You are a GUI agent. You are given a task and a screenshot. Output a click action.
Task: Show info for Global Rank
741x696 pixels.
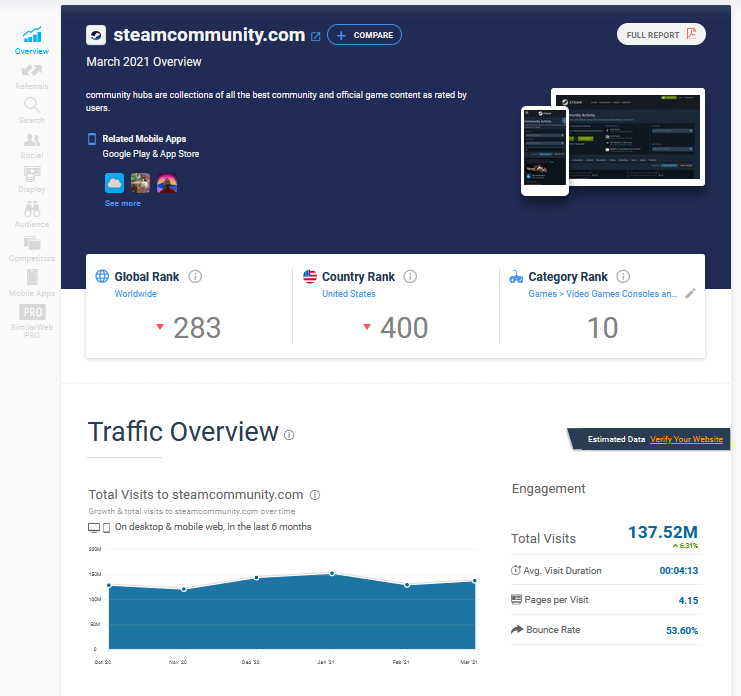195,276
